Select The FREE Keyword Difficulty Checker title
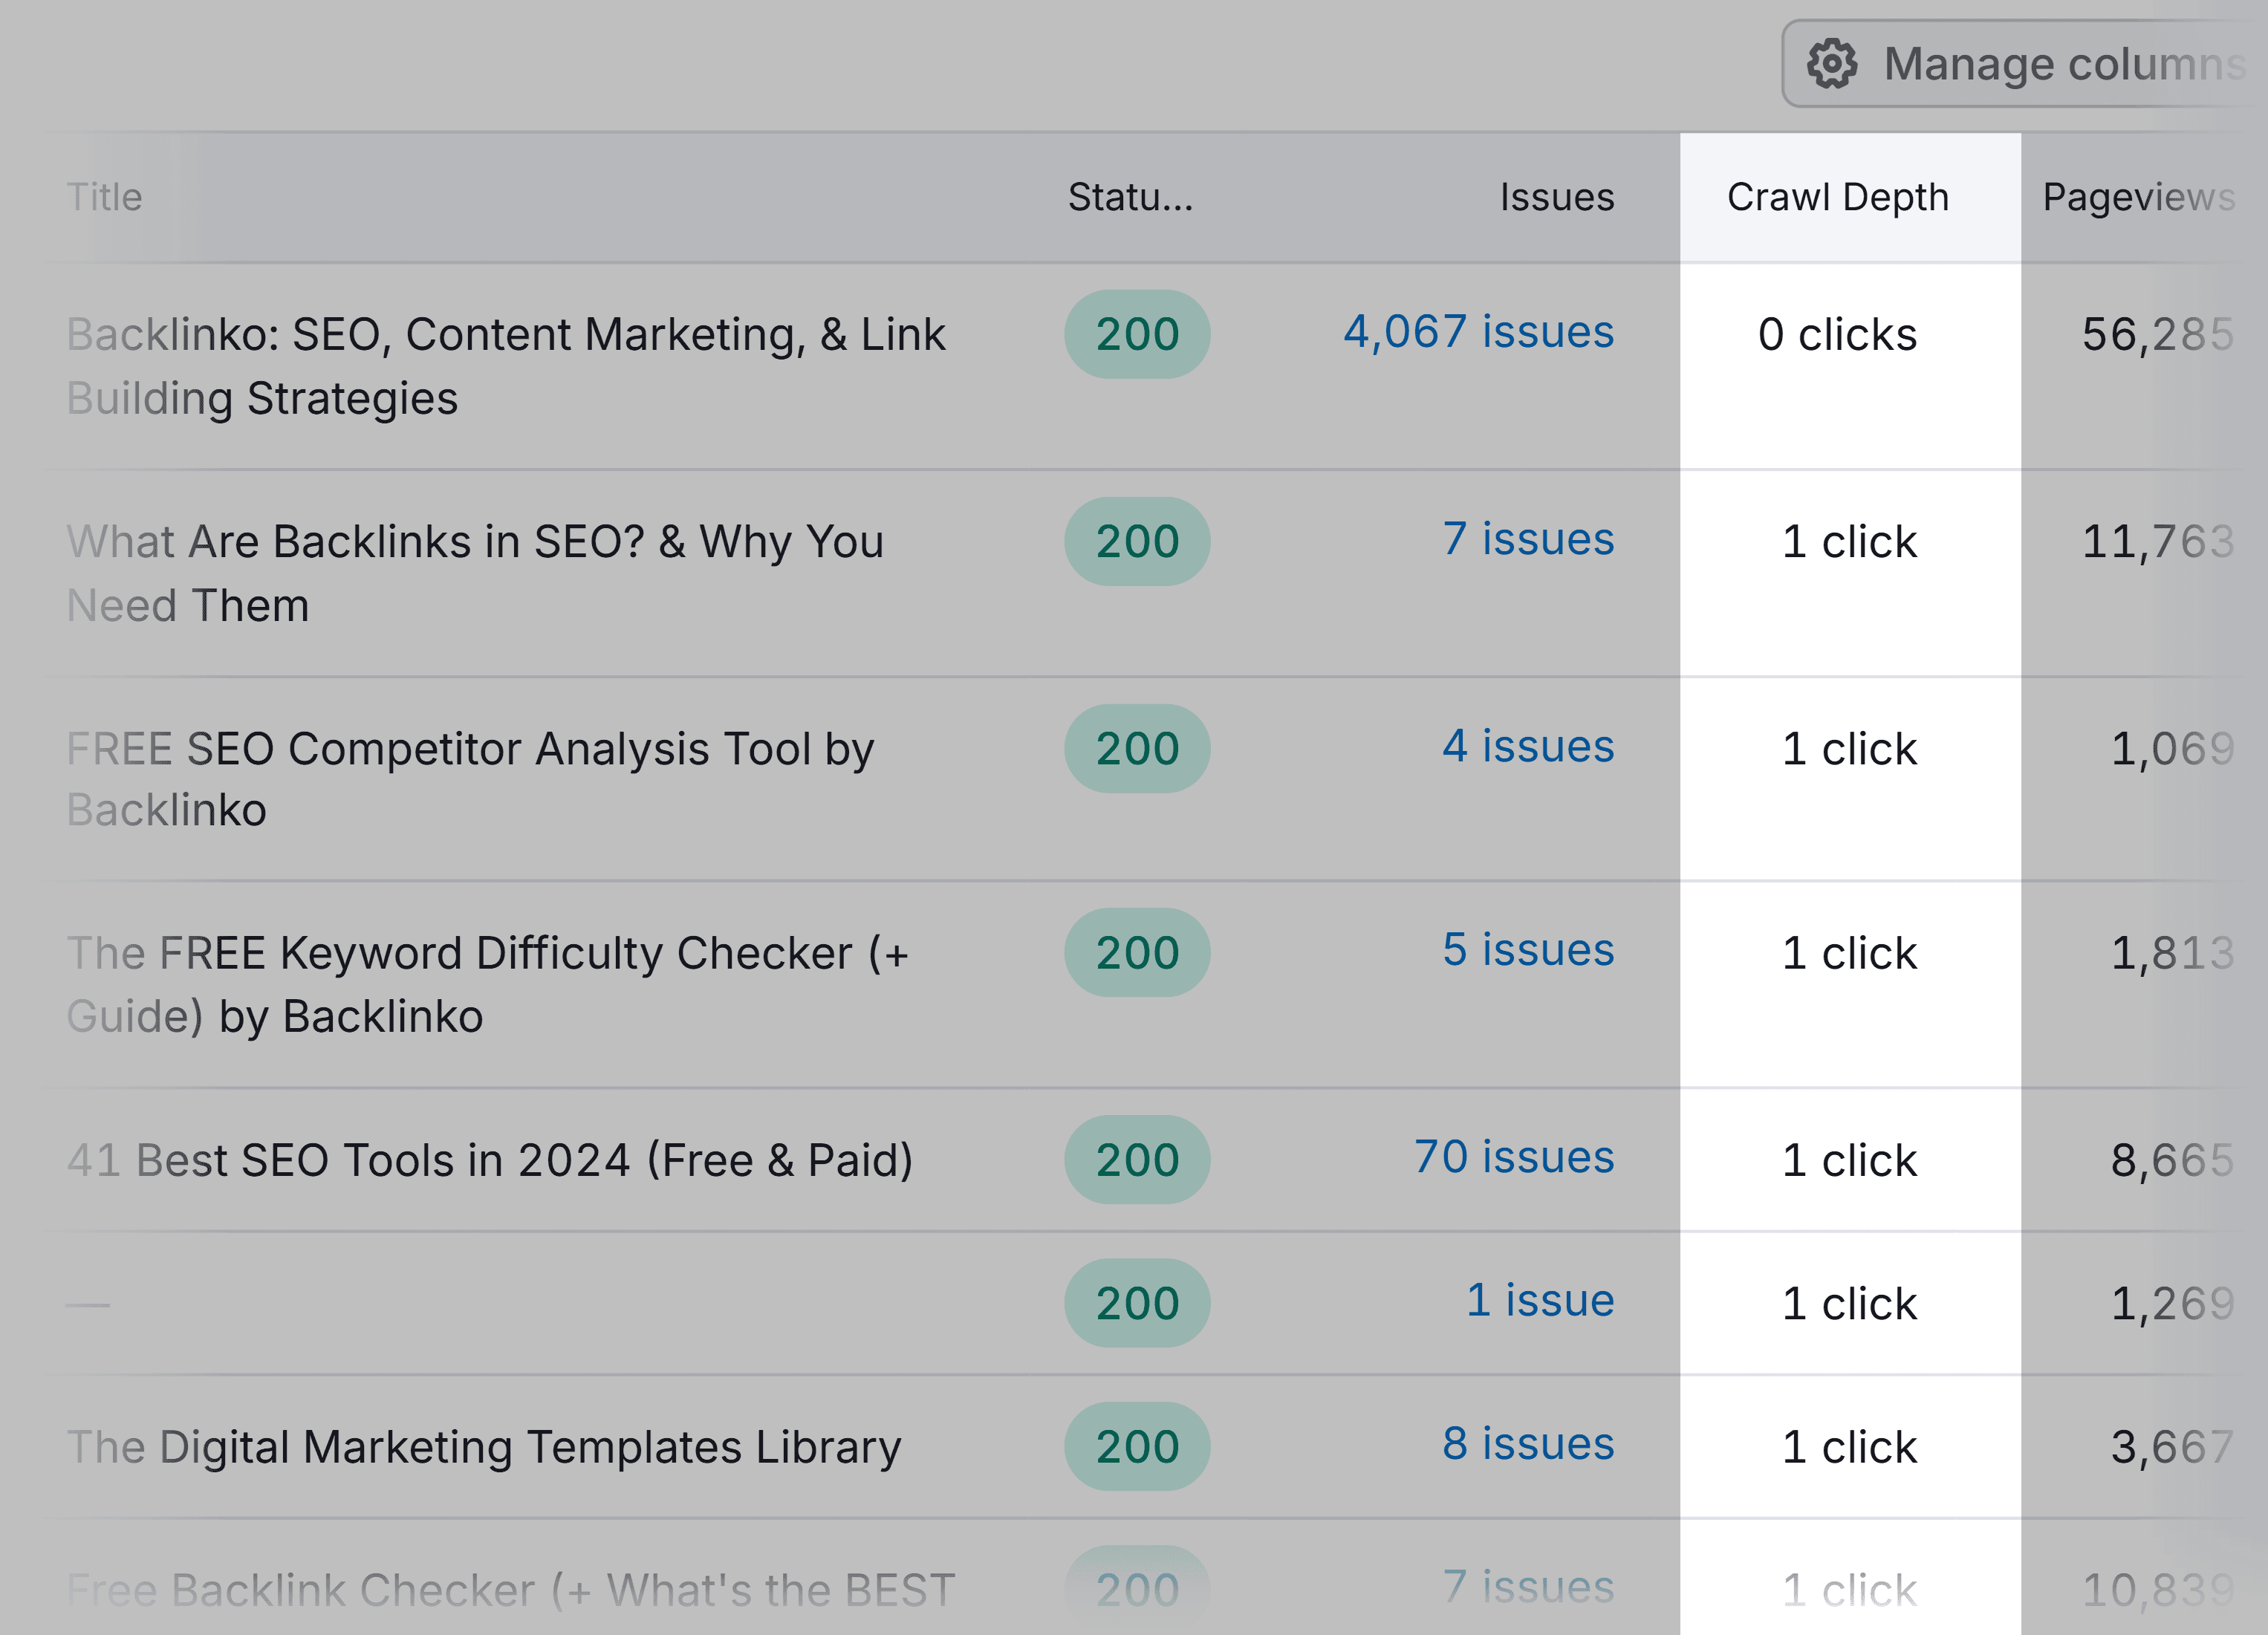This screenshot has height=1635, width=2268. (x=487, y=984)
